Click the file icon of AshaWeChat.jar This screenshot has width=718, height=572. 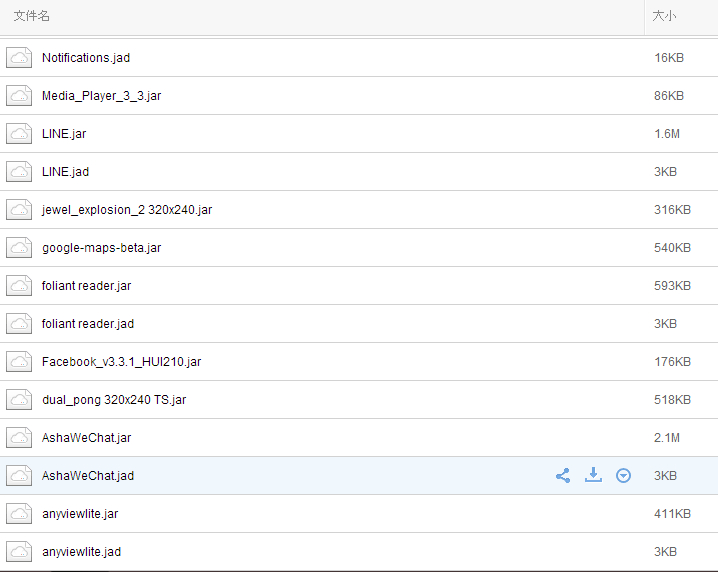click(x=19, y=438)
